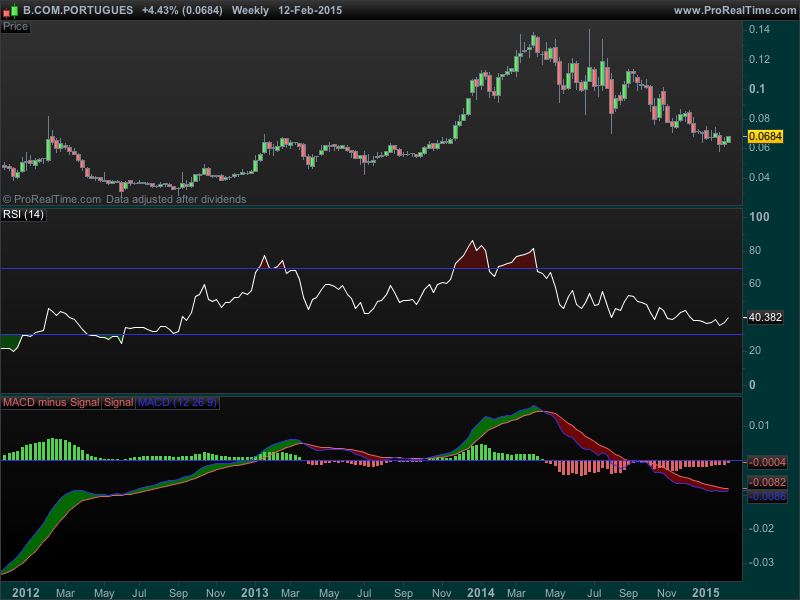Select the RSI (14) indicator label

(24, 215)
